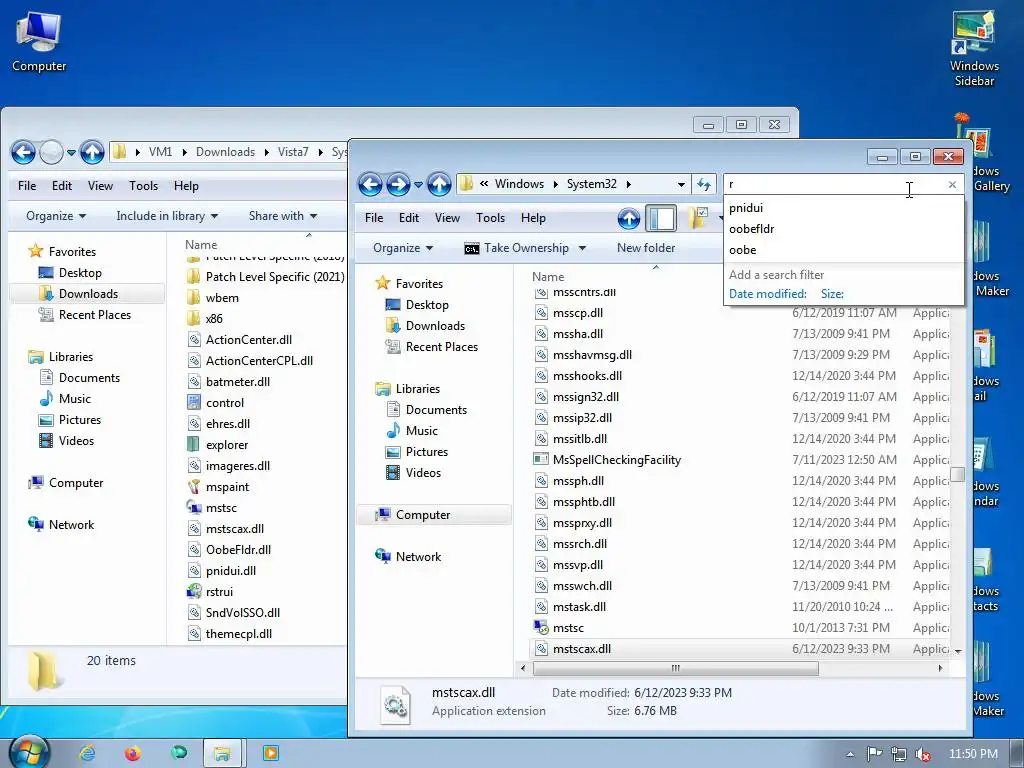Click the folder options icon with checkmark

coord(698,218)
